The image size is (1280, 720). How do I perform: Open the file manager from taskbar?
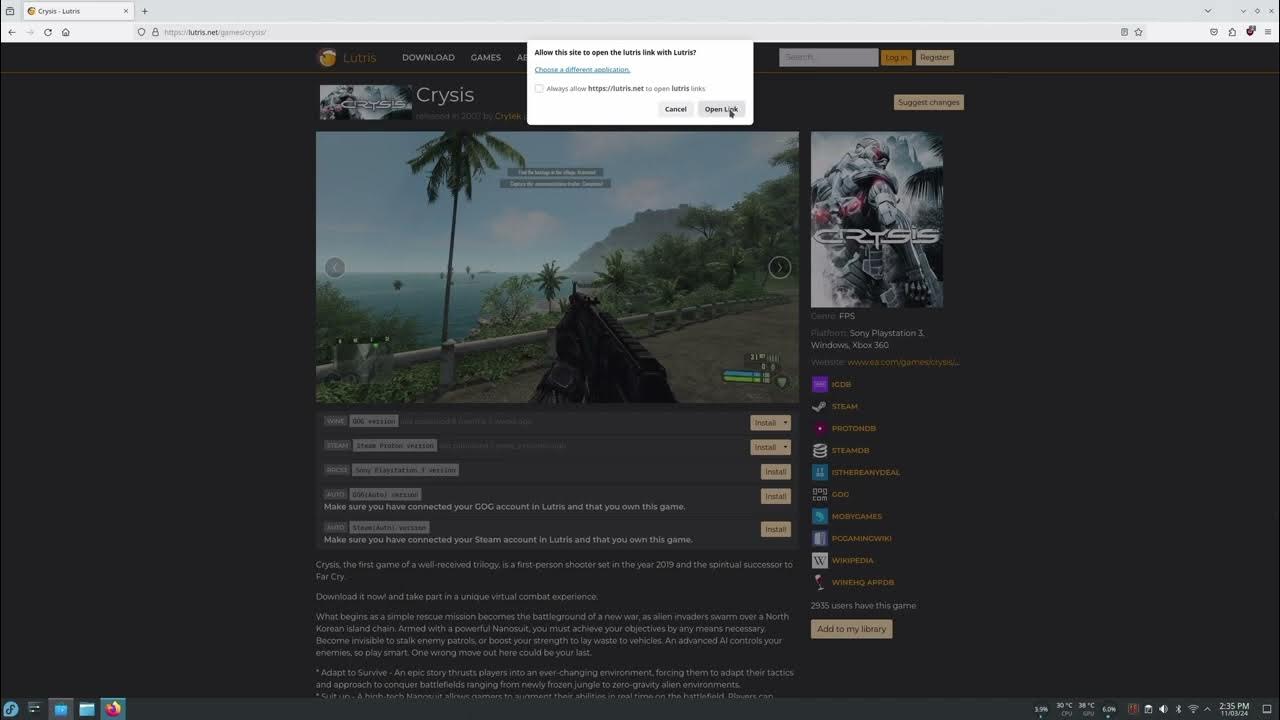click(x=87, y=709)
